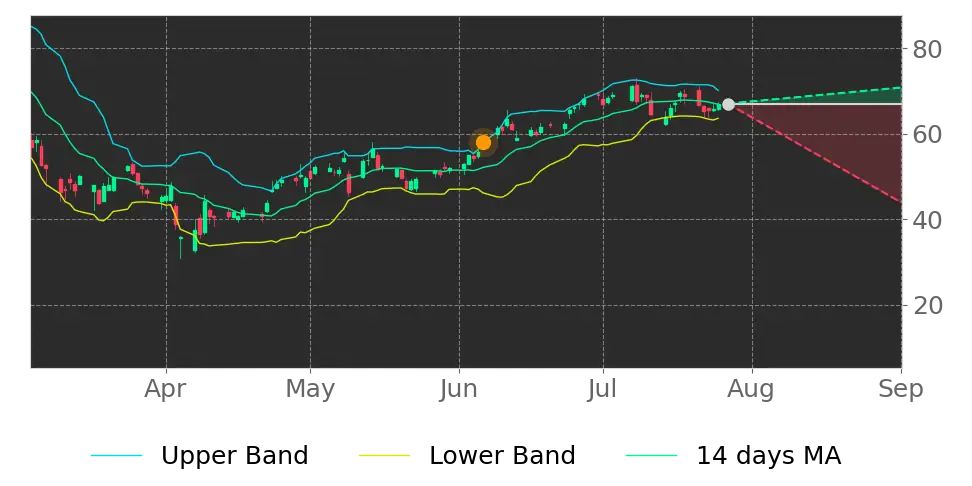Image resolution: width=972 pixels, height=486 pixels.
Task: Click the yellow Lower Band legend line
Action: 384,456
